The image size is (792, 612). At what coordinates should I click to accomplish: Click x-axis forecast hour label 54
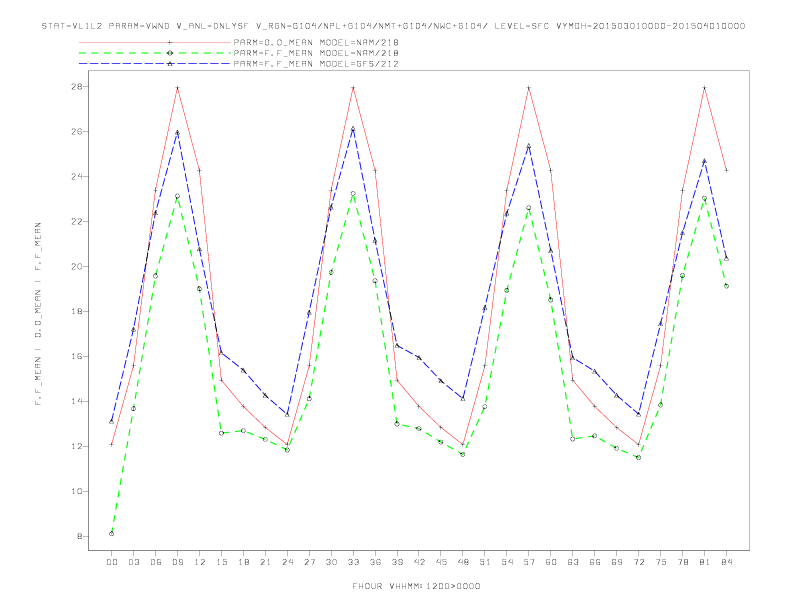click(507, 562)
